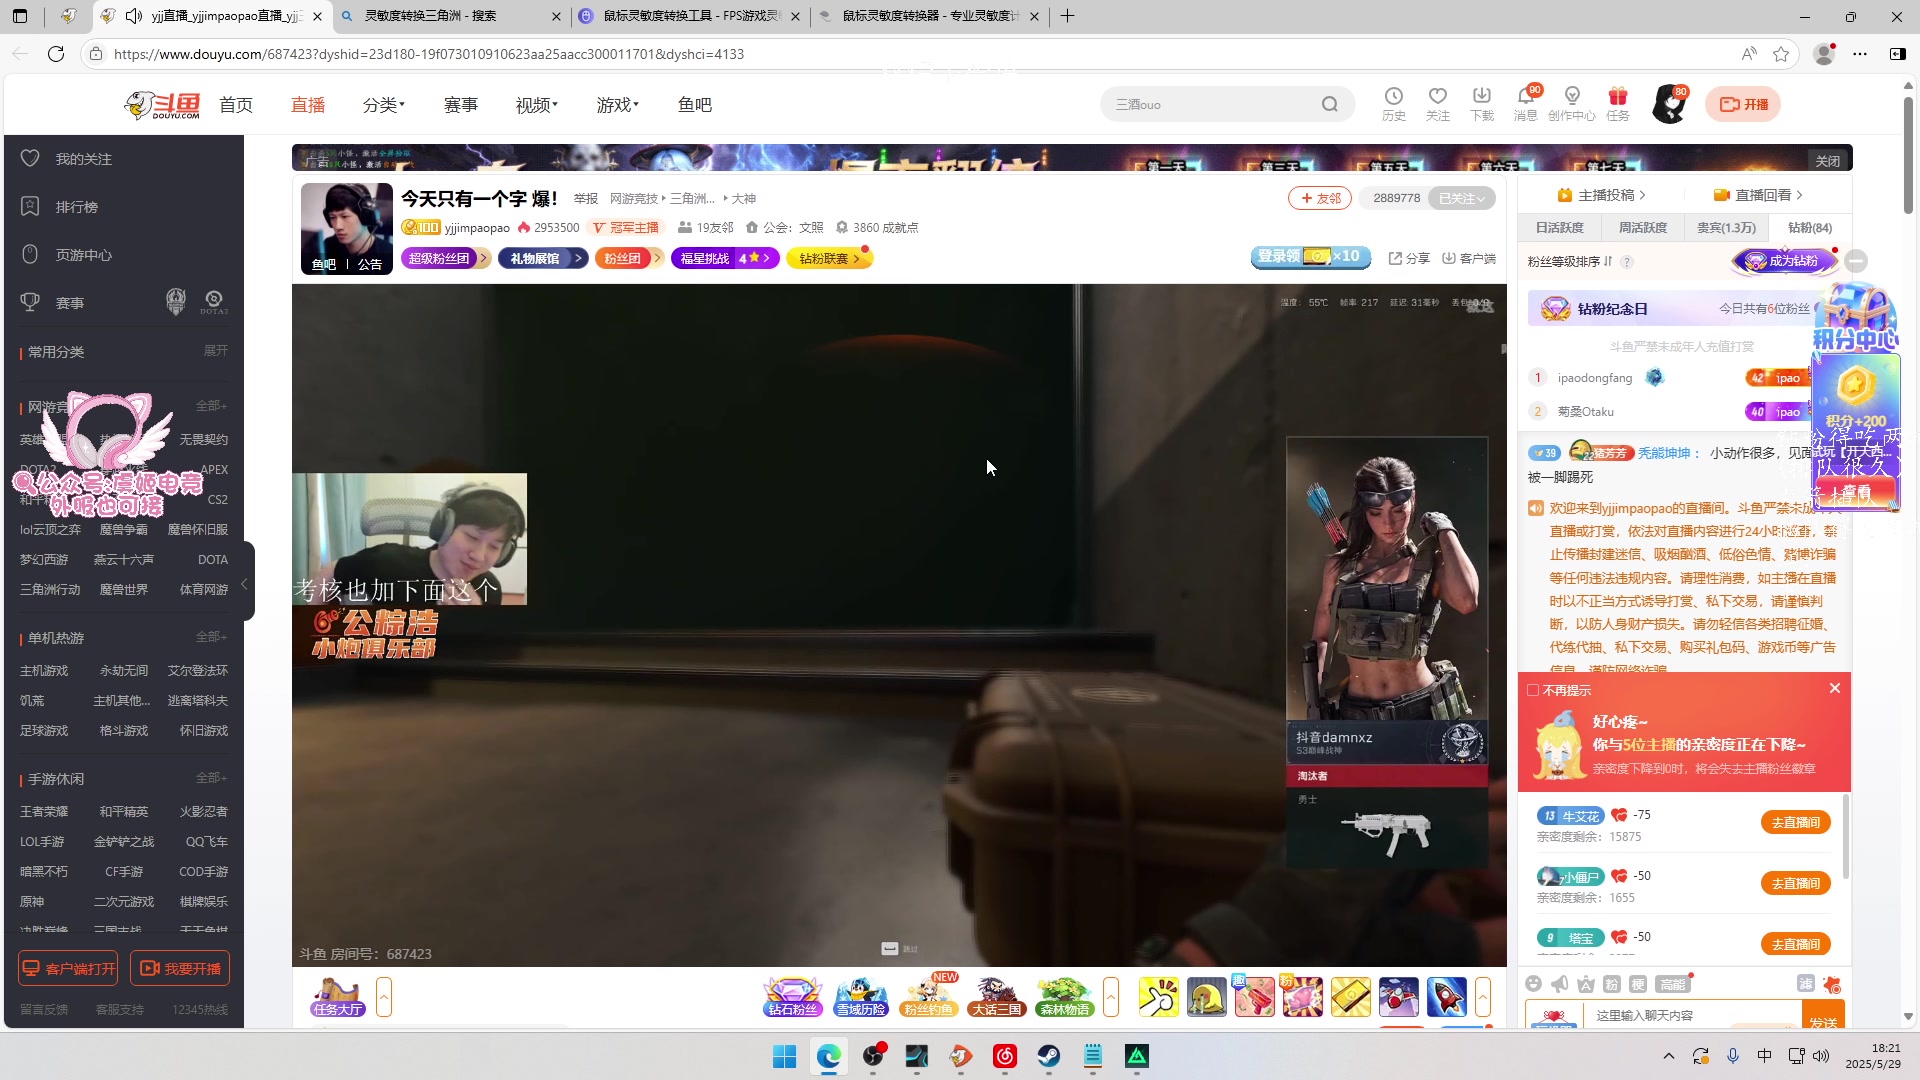Switch to the 贵宾(1.3万) tab
This screenshot has height=1080, width=1920.
click(x=1727, y=228)
